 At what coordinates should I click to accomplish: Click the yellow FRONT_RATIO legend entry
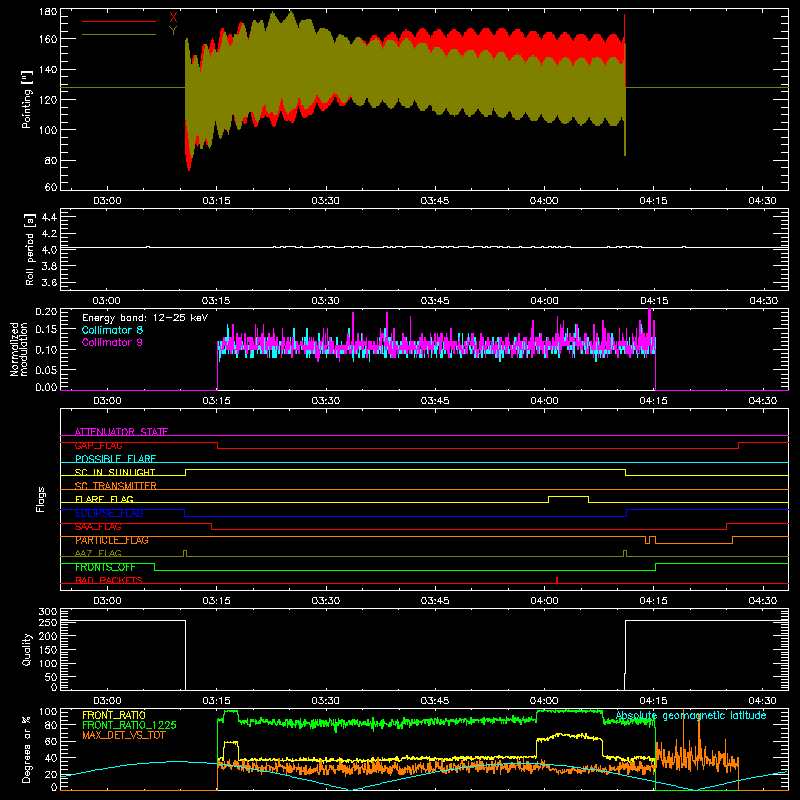tap(114, 715)
